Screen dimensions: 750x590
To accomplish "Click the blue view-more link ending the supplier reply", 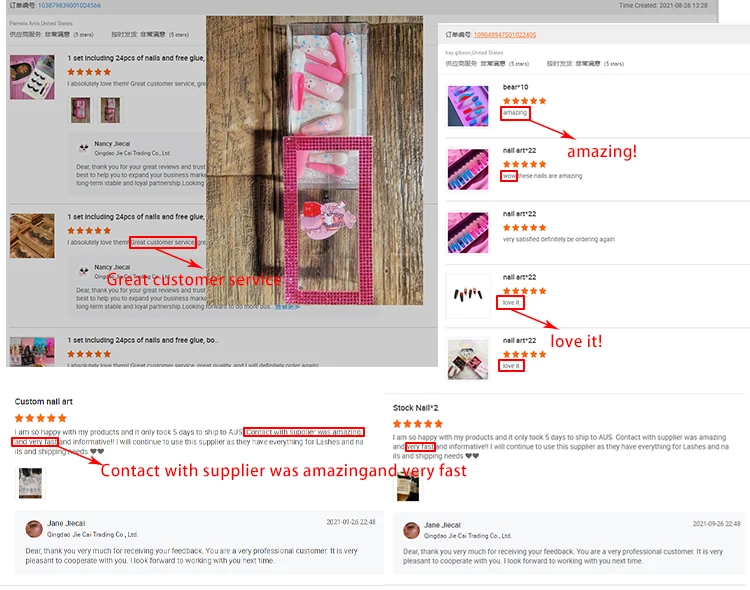I will [287, 307].
